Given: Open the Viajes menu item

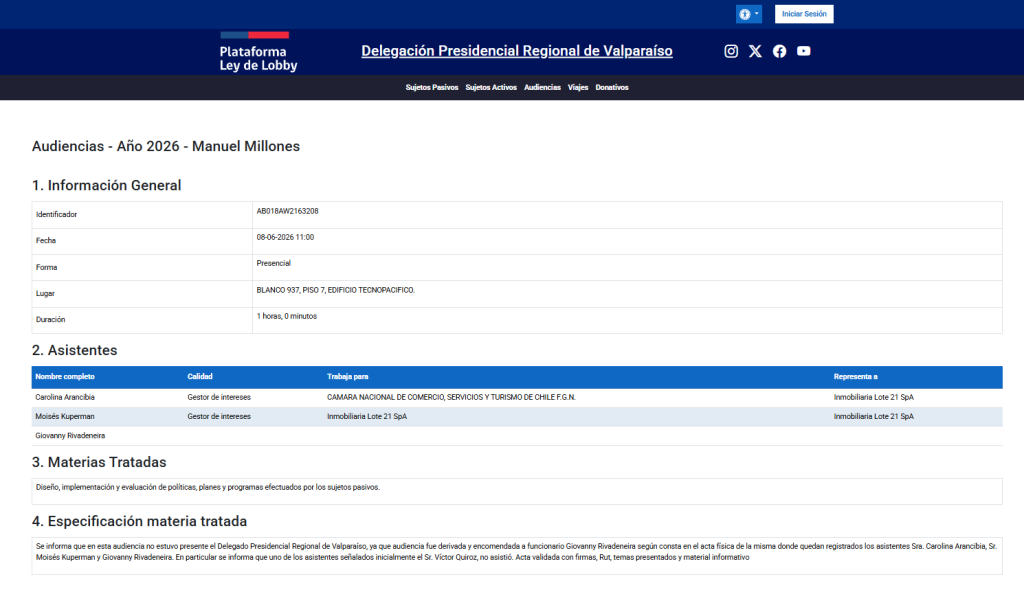Looking at the screenshot, I should (x=578, y=88).
